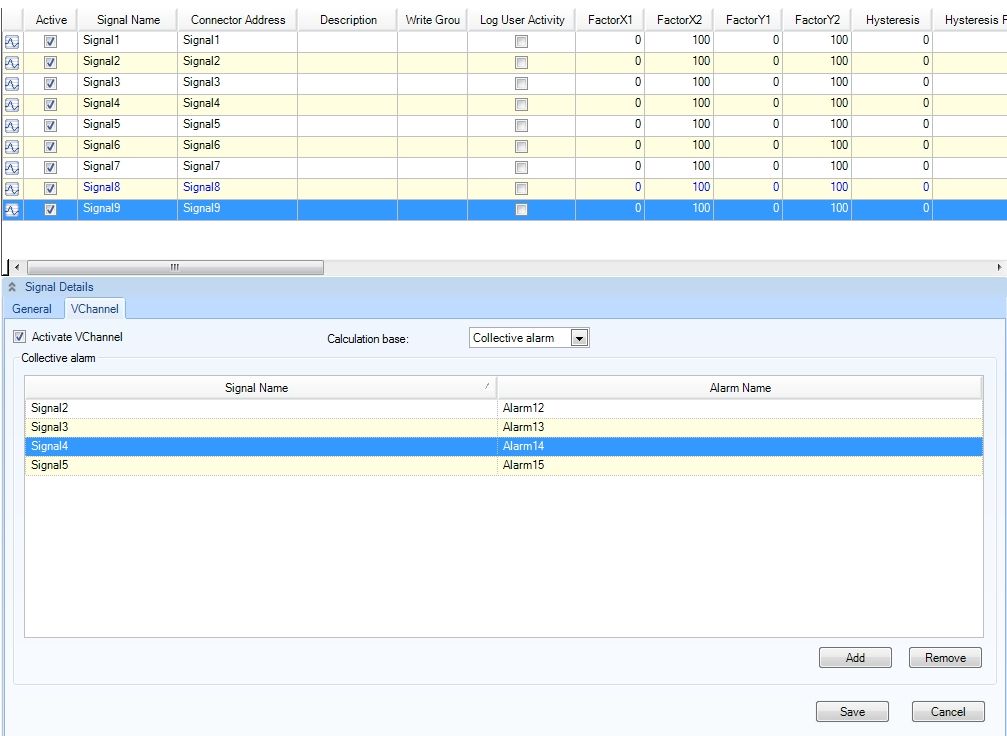
Task: Click the horizontal scrollbar thumb of signal grid
Action: (175, 267)
